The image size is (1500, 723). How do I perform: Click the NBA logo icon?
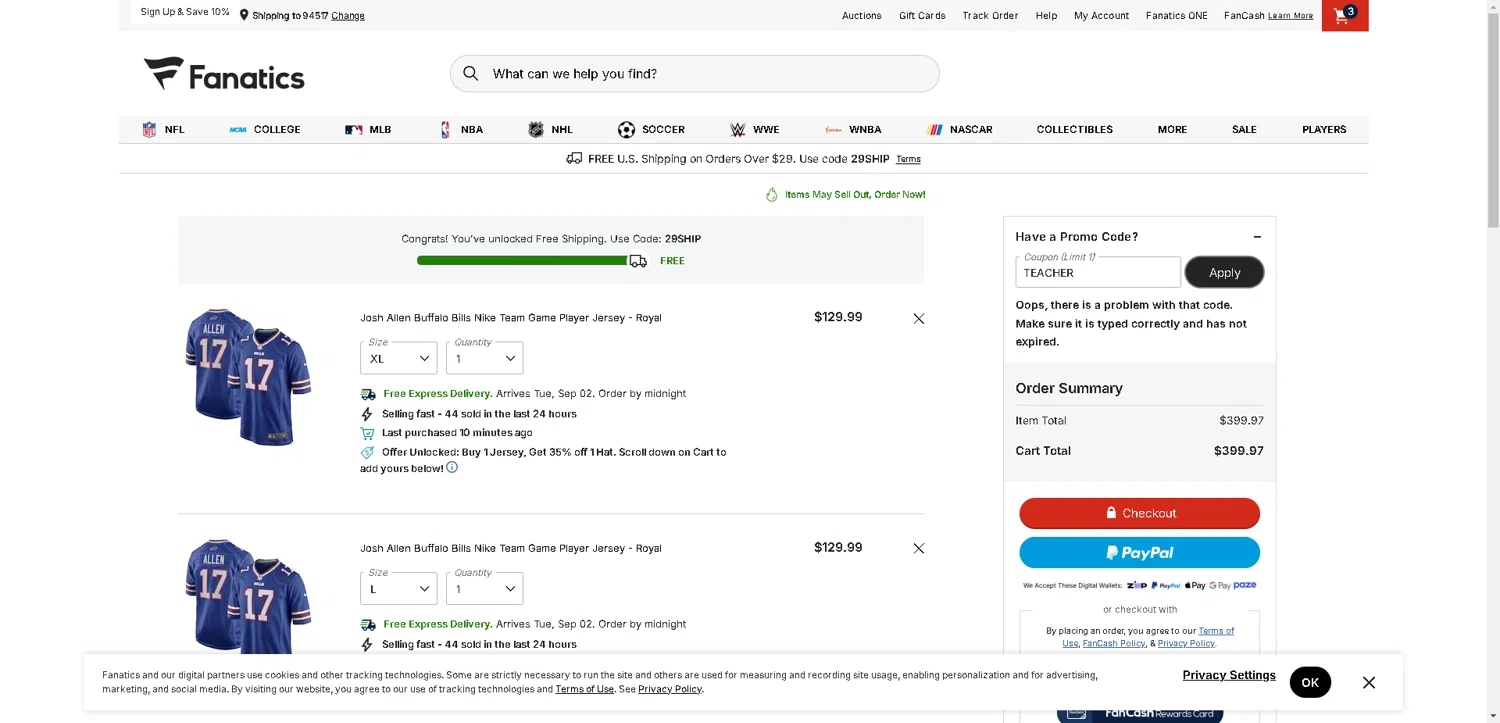(445, 129)
